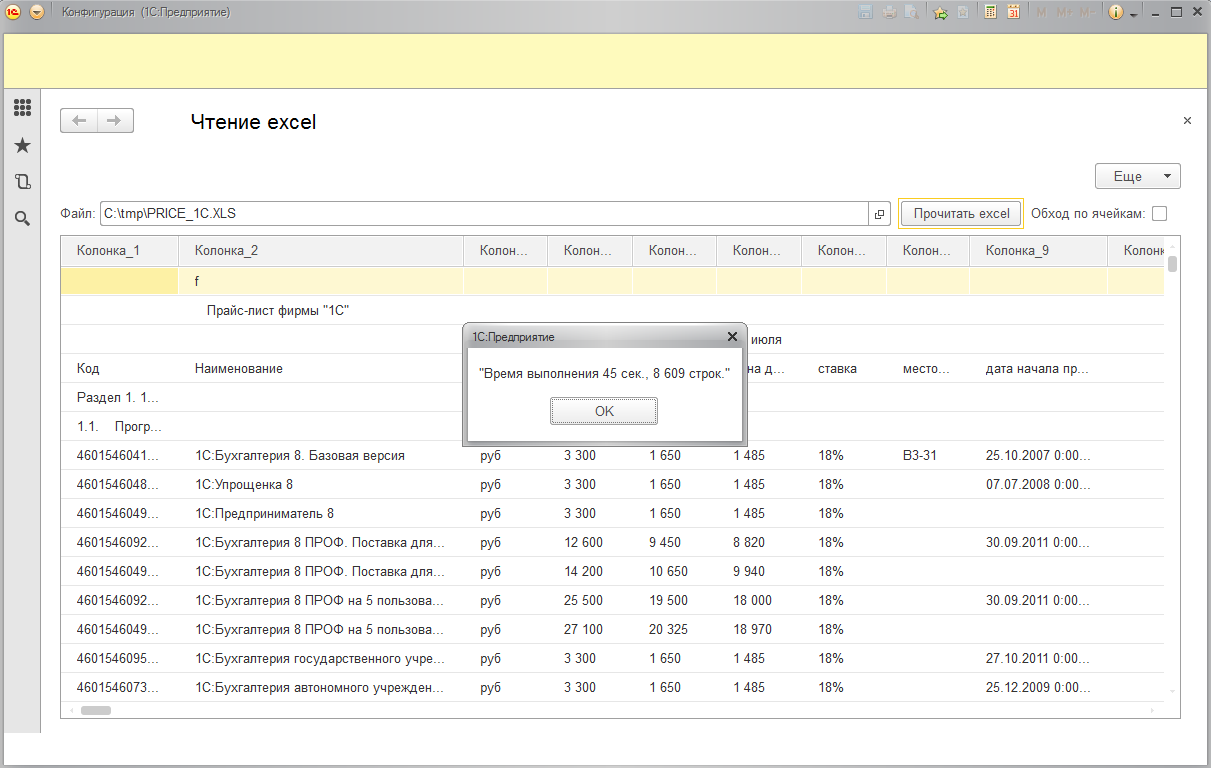Toggle the Обход по ячейкам checkbox

pos(1159,213)
